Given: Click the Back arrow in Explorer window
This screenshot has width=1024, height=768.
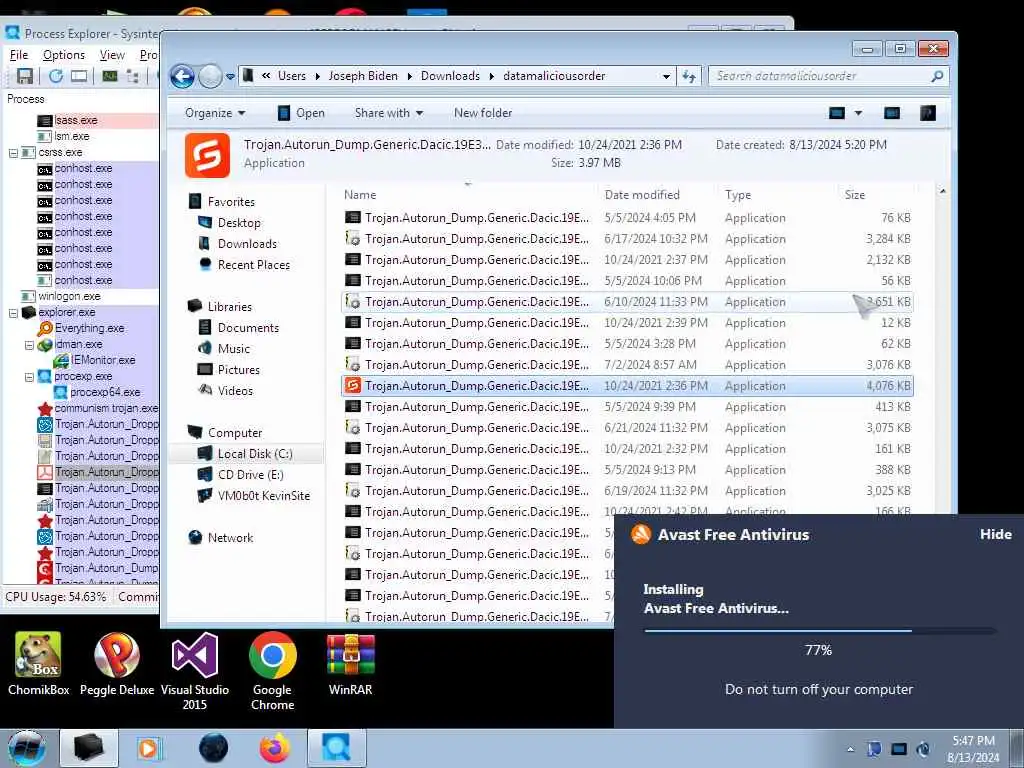Looking at the screenshot, I should coord(183,76).
